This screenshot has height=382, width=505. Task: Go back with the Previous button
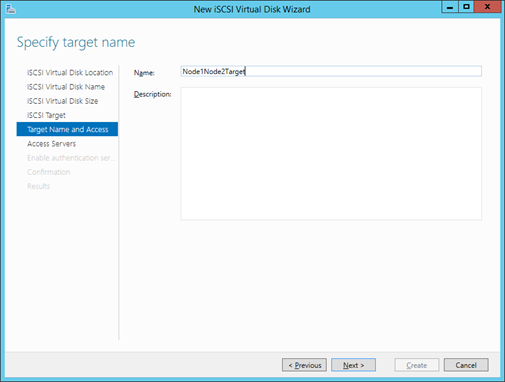(304, 365)
